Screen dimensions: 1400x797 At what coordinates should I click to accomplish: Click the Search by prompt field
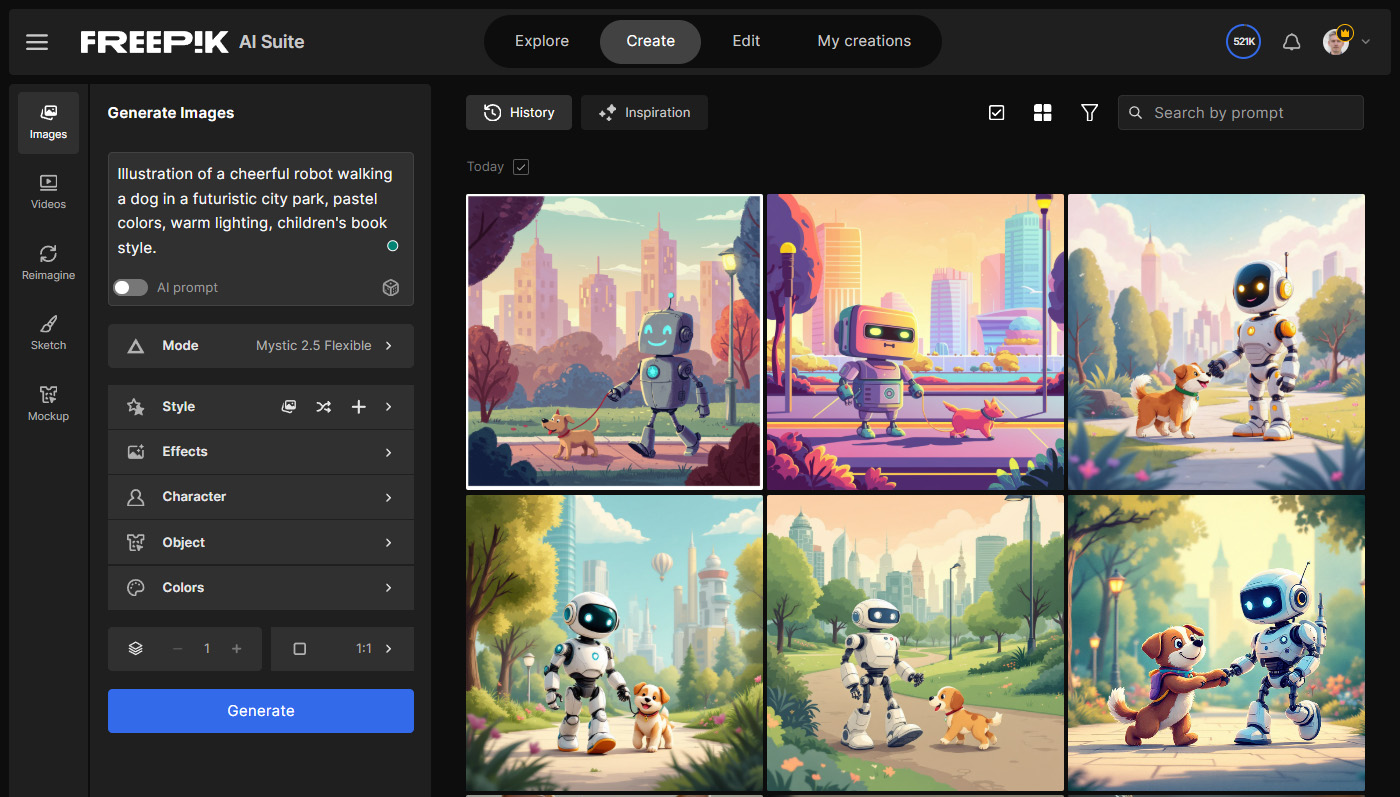(x=1241, y=113)
